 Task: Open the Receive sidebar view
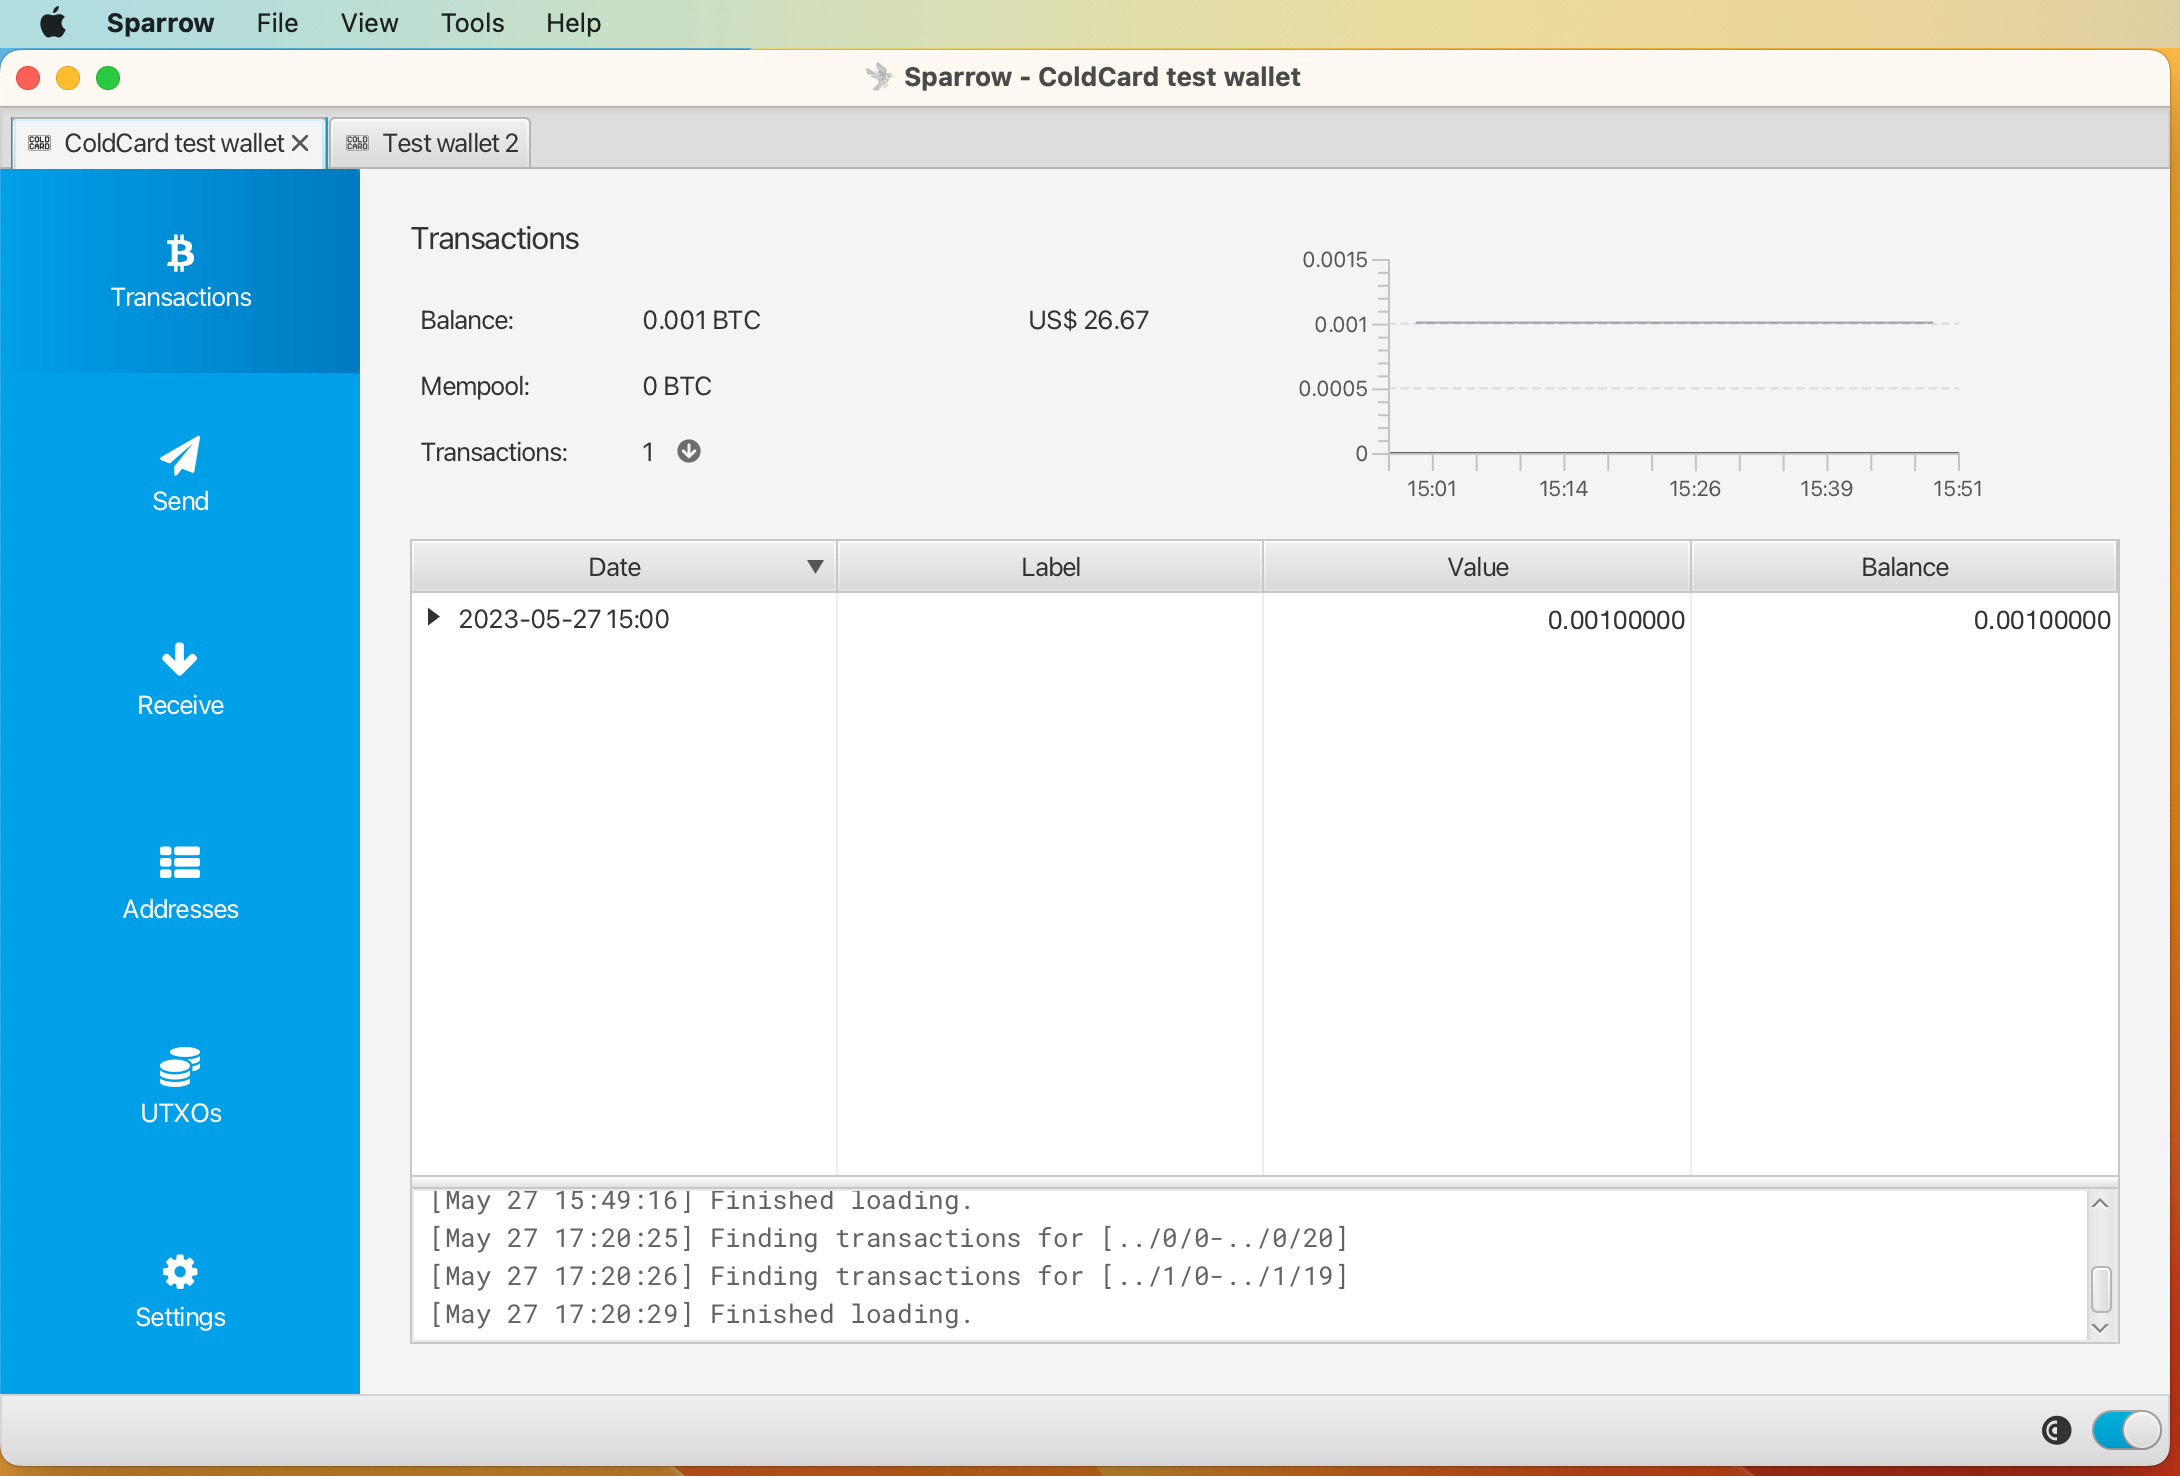pos(180,679)
